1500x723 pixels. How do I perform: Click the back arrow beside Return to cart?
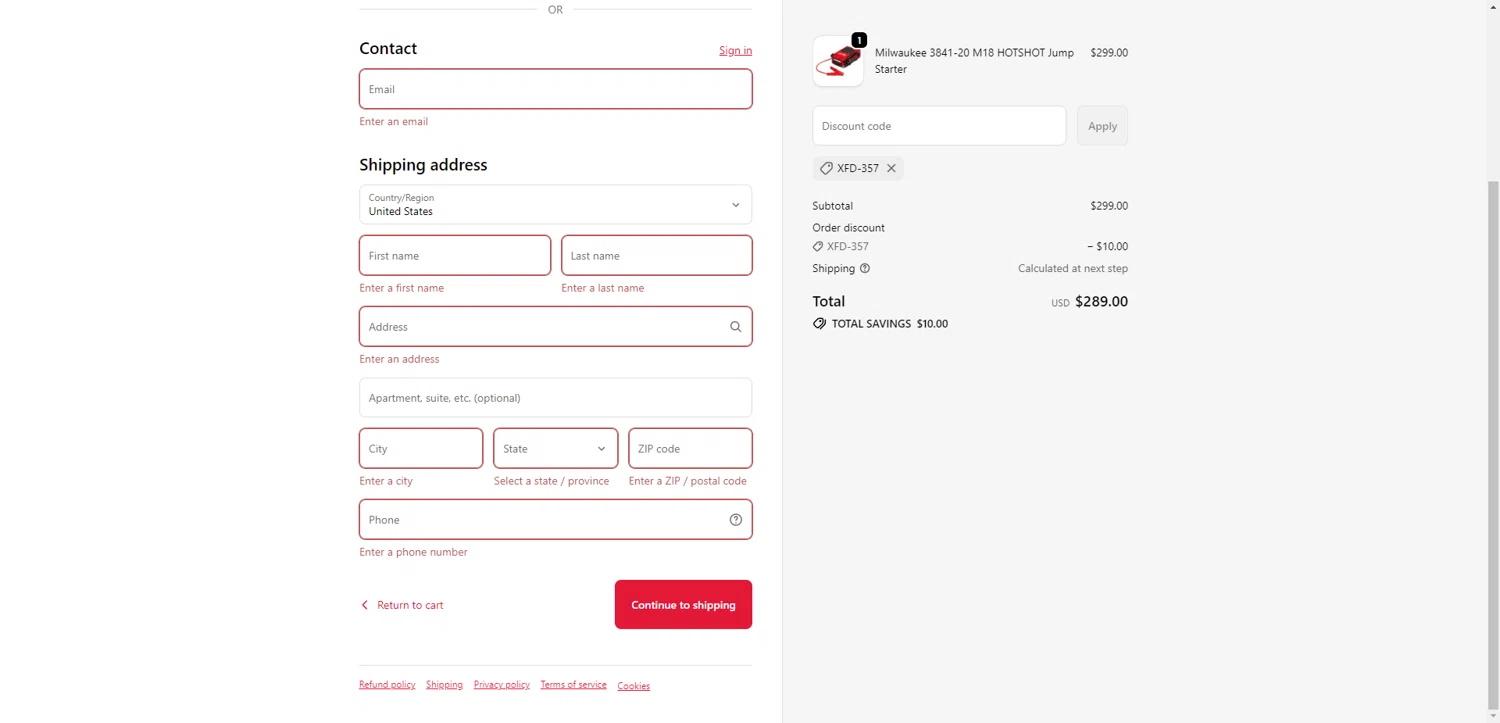(x=365, y=605)
